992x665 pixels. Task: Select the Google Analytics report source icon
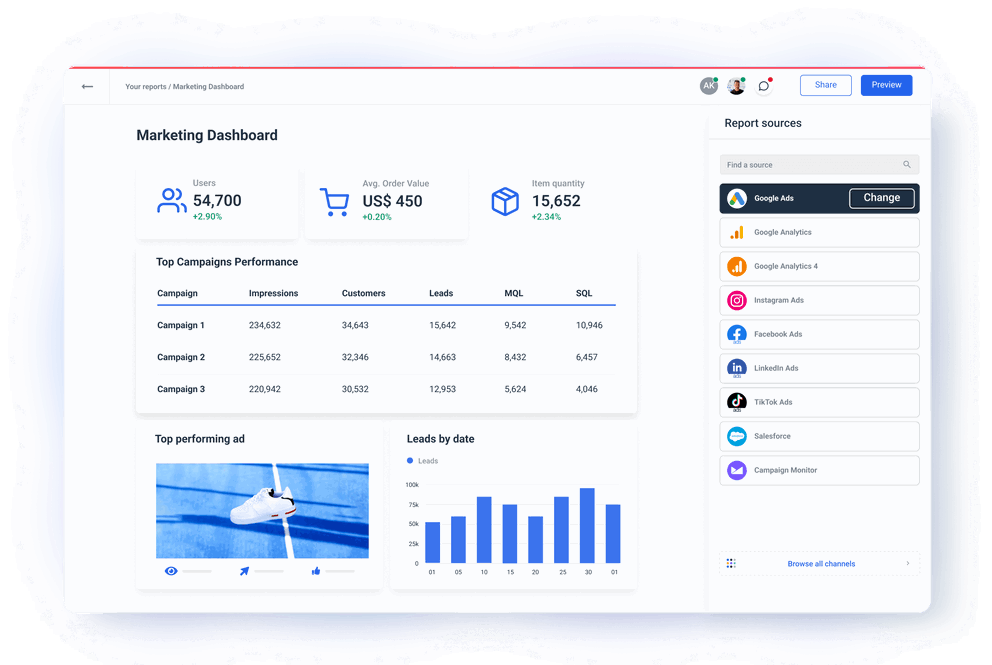click(736, 232)
